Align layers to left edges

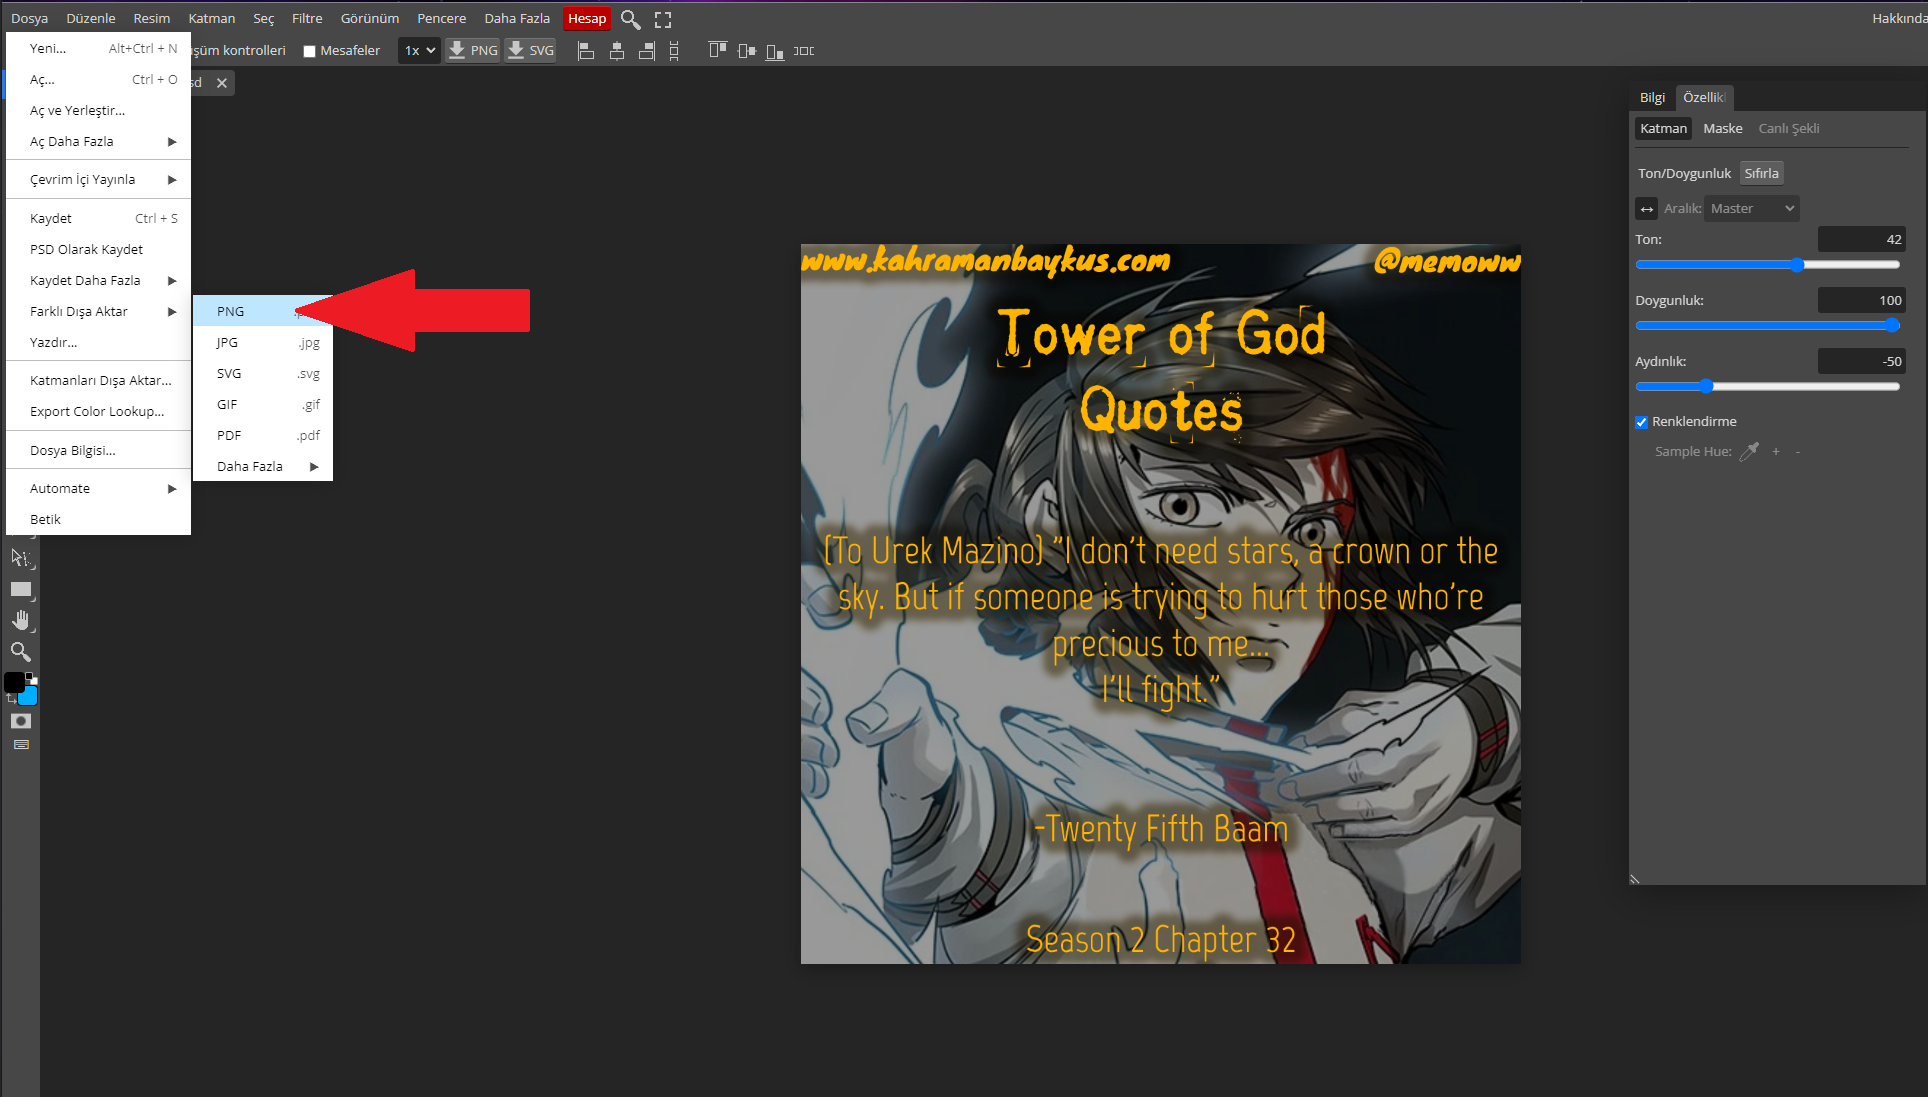(x=586, y=50)
